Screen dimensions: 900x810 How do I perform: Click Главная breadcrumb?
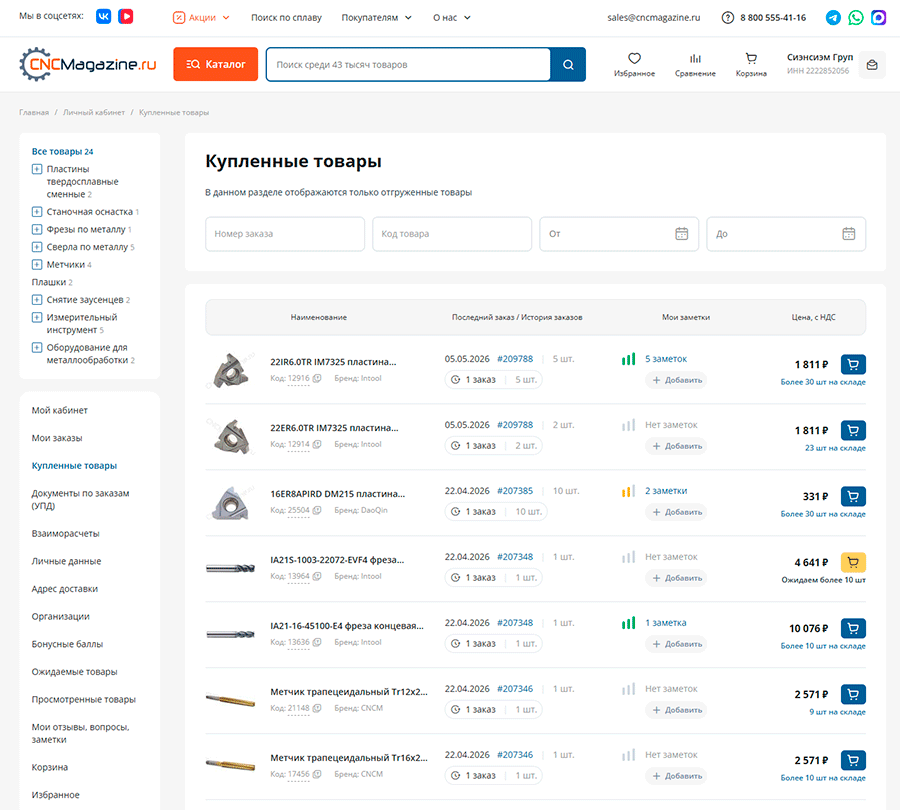(x=34, y=113)
